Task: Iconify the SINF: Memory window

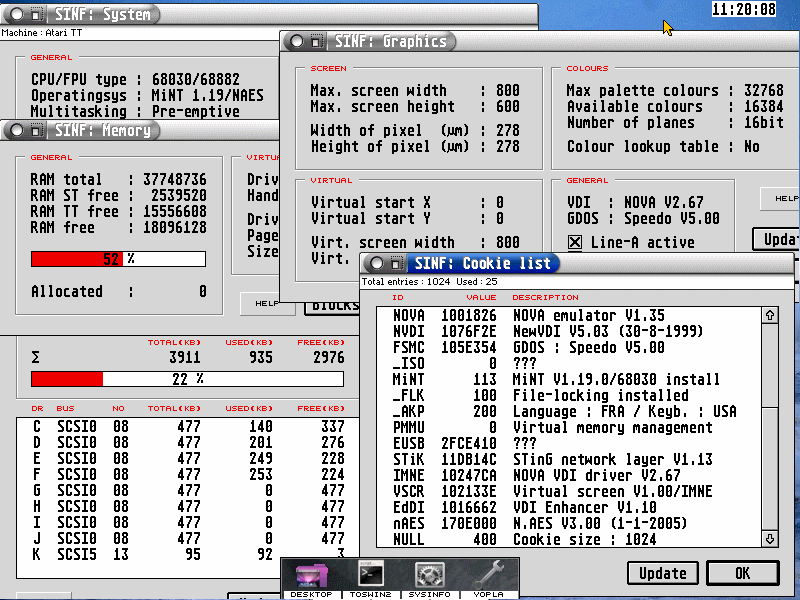Action: point(35,131)
